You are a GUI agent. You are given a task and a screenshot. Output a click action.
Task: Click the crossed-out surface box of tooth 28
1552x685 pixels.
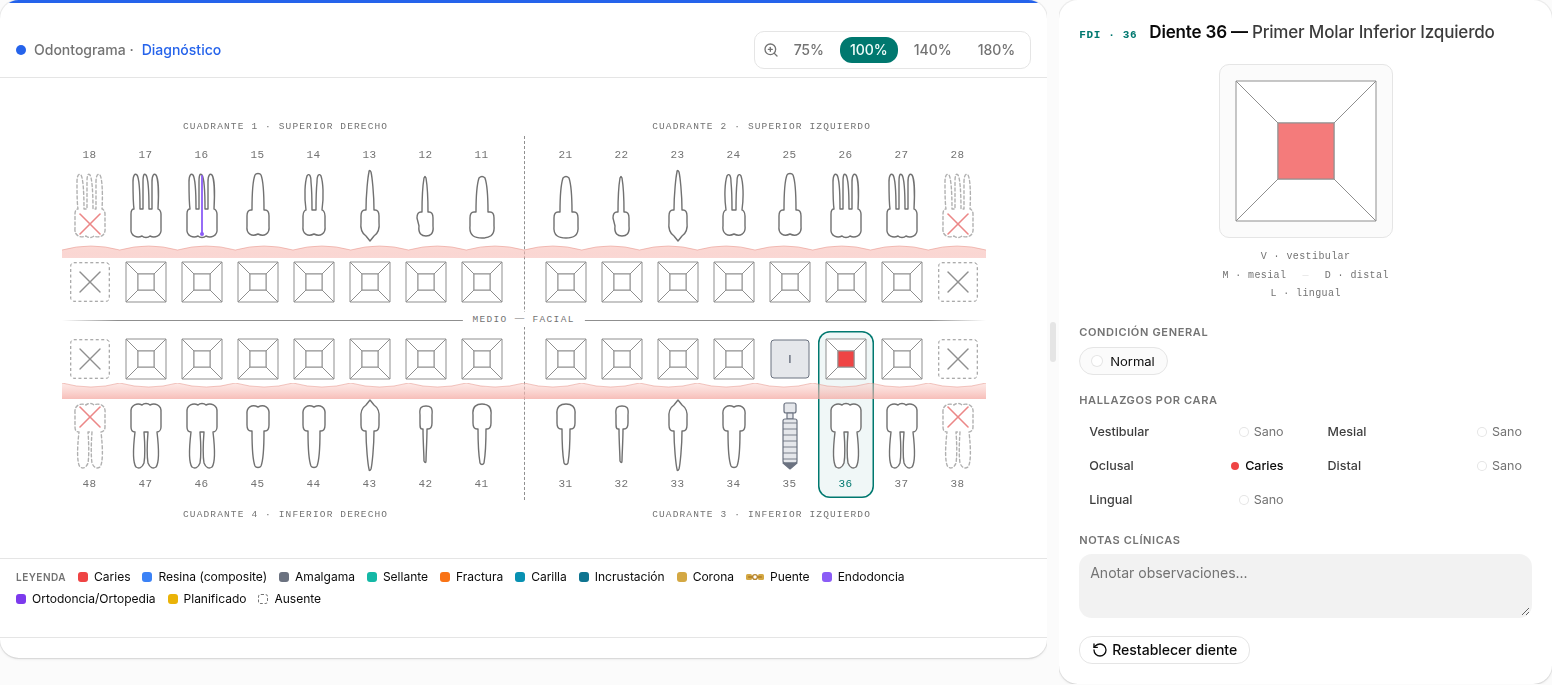point(958,282)
